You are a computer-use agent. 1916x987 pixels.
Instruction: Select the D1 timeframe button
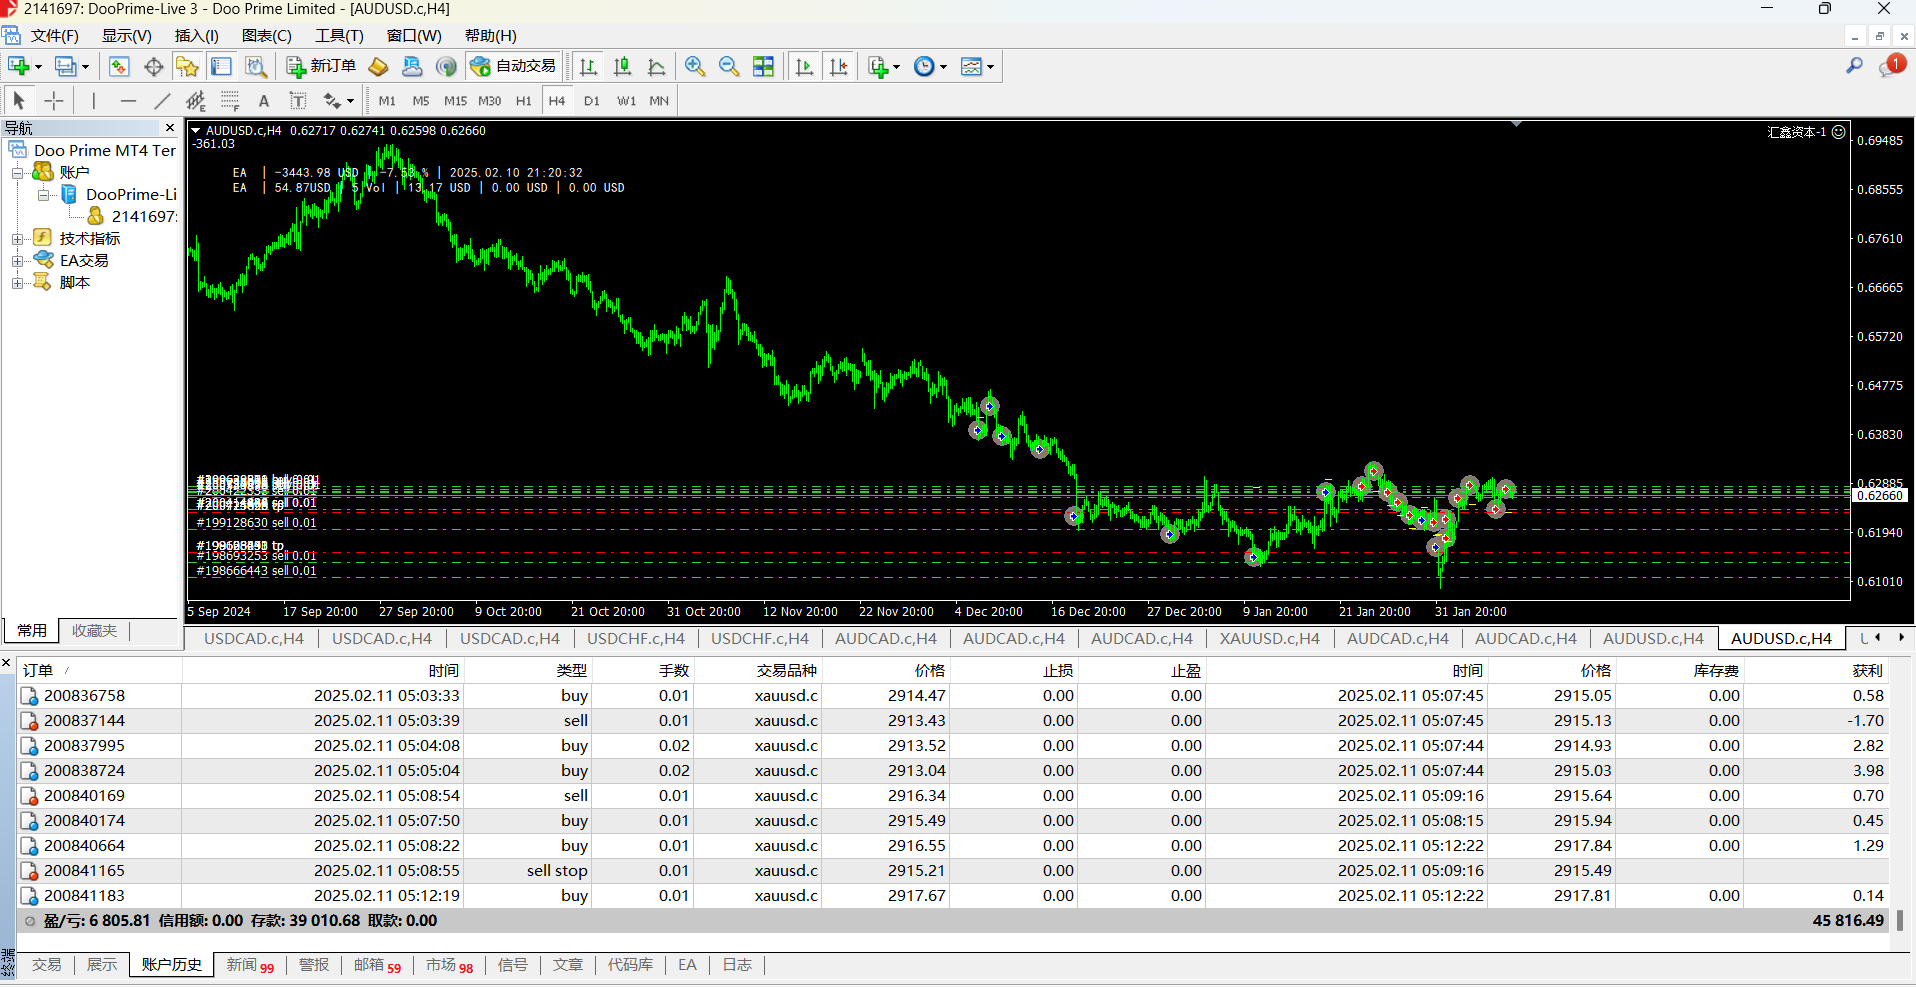(591, 101)
